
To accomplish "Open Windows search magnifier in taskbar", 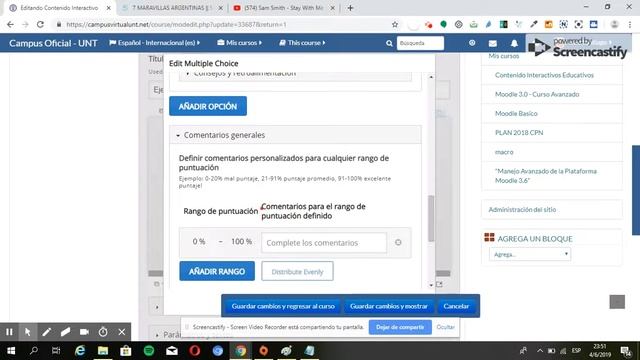I will click(34, 351).
